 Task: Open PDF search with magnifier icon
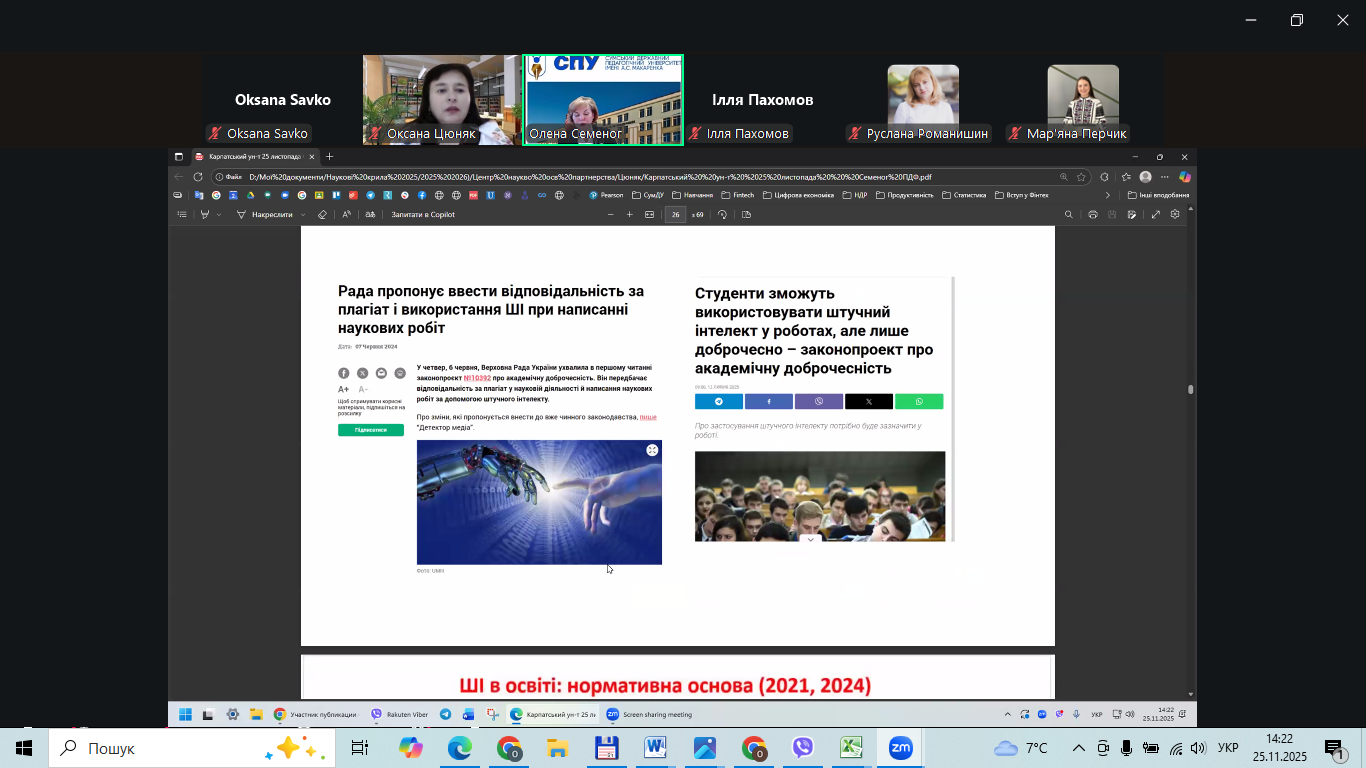coord(1069,215)
